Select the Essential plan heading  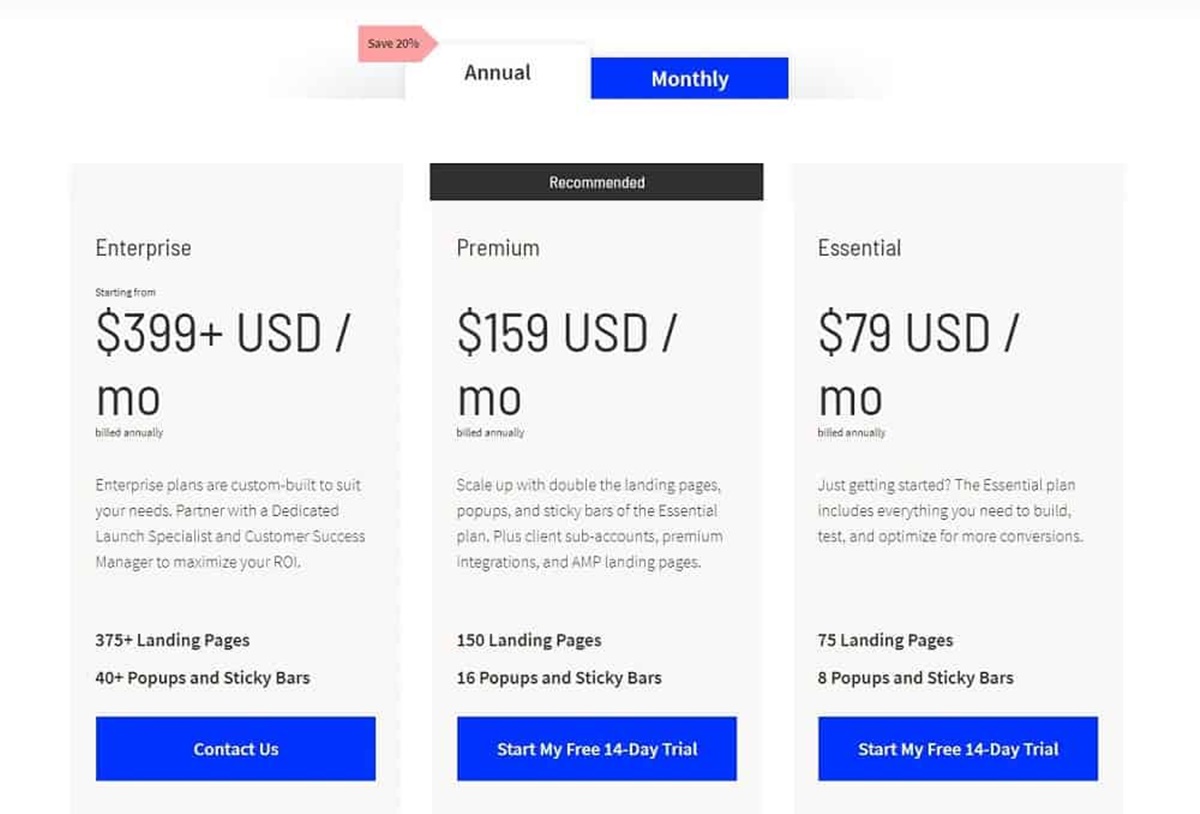tap(859, 248)
